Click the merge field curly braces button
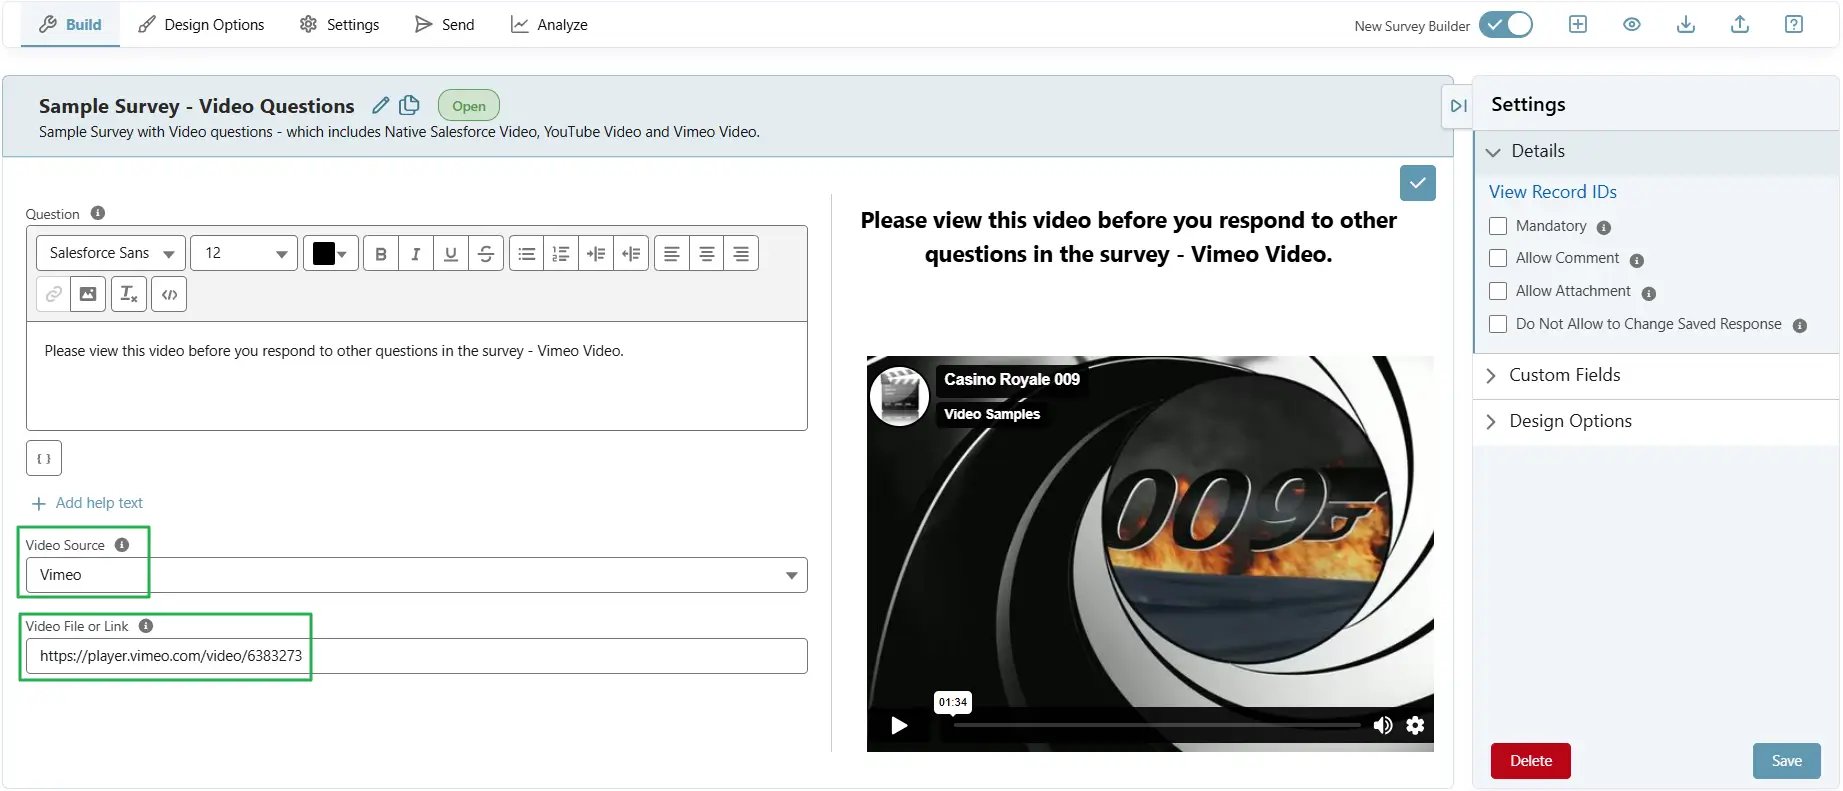Viewport: 1843px width, 791px height. (44, 458)
